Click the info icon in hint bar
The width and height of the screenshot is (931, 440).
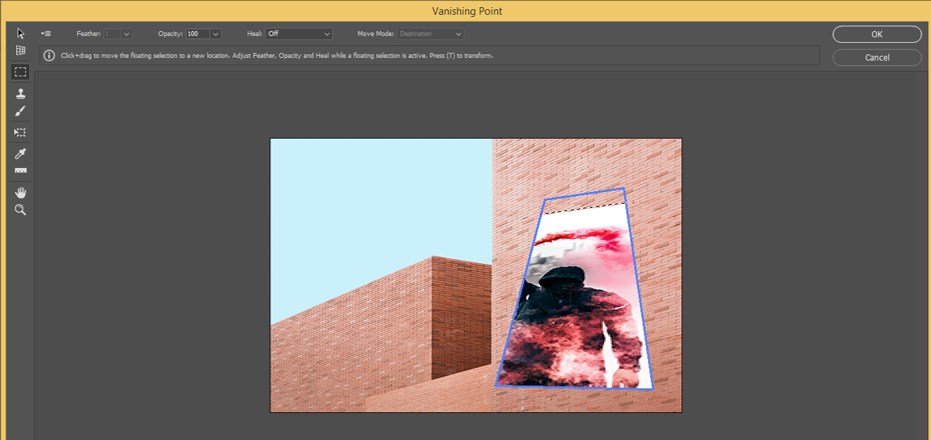(x=49, y=56)
